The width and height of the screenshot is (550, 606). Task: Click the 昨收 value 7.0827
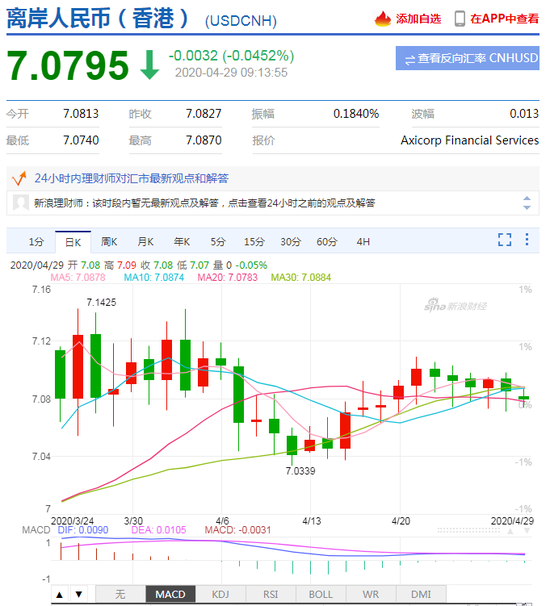[x=204, y=114]
